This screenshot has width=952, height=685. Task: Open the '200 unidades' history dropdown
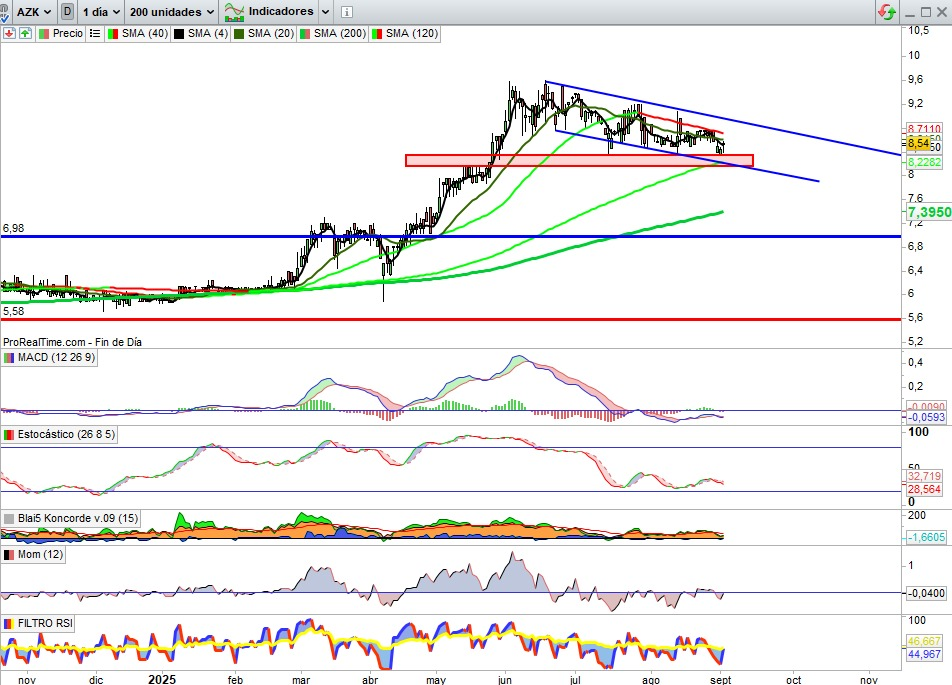click(x=172, y=12)
